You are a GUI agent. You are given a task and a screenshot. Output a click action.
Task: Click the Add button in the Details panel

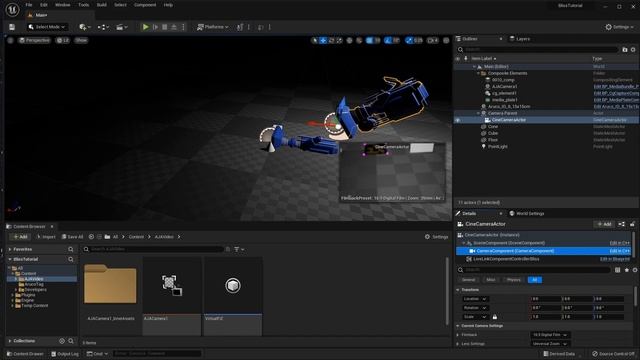point(604,224)
